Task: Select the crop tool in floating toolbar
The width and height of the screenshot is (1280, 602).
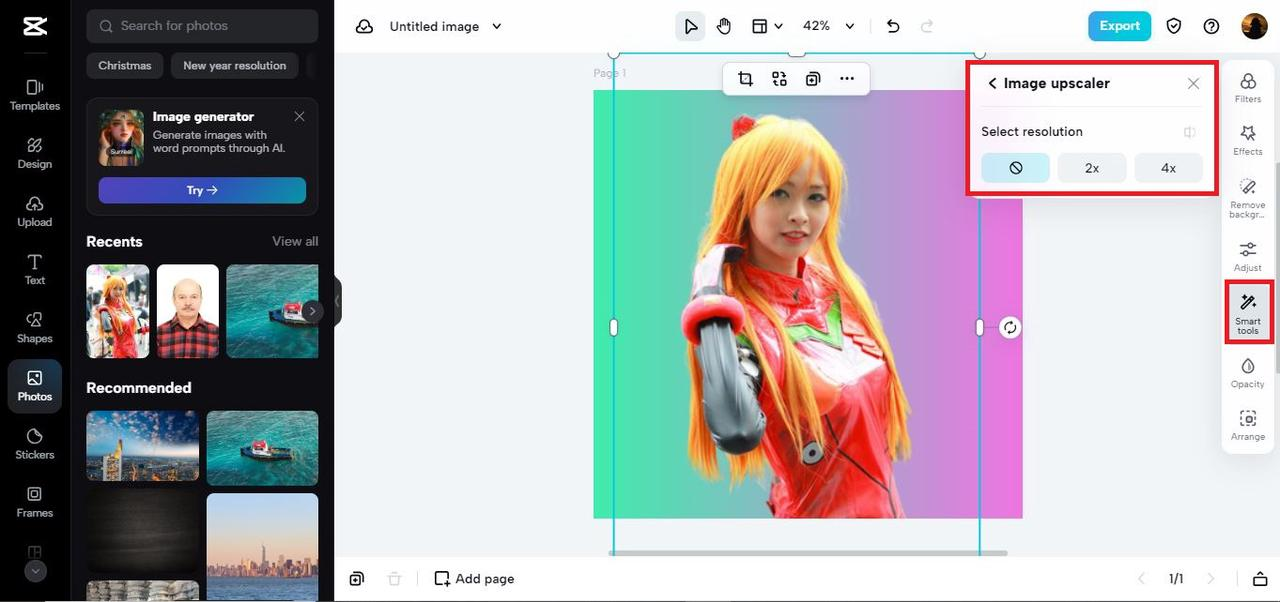Action: pyautogui.click(x=745, y=79)
